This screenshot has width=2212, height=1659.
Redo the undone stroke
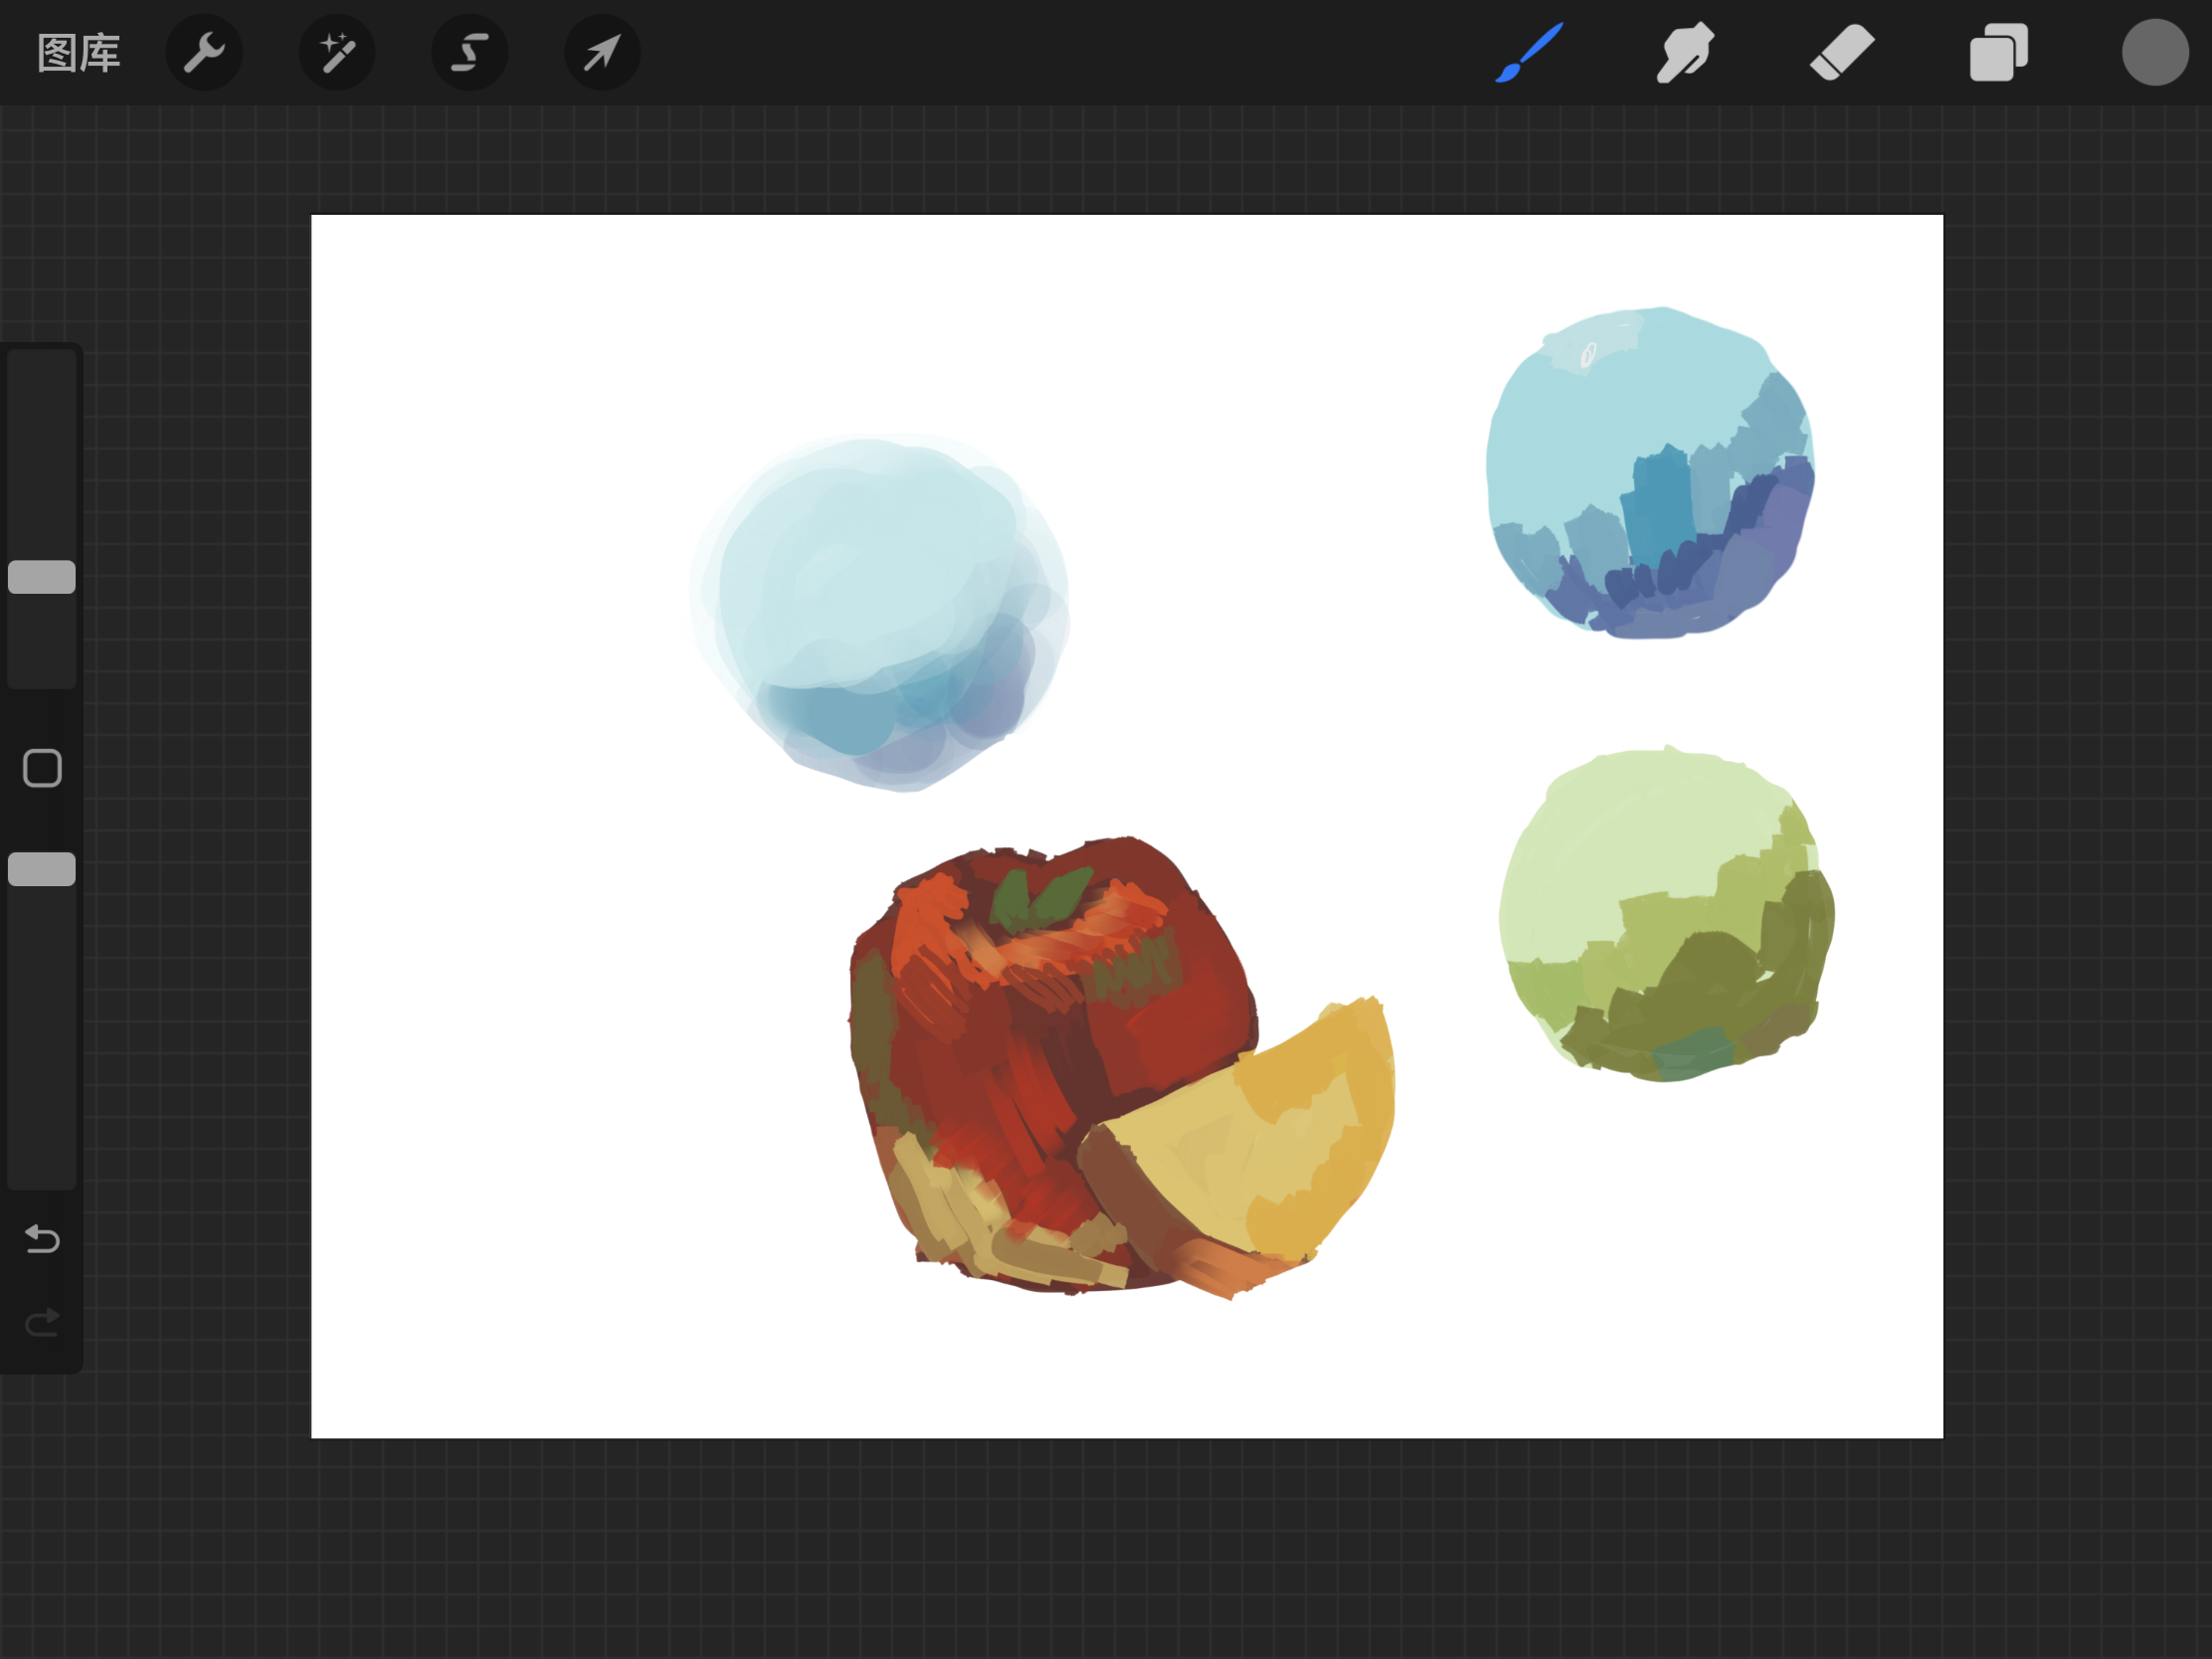coord(42,1323)
